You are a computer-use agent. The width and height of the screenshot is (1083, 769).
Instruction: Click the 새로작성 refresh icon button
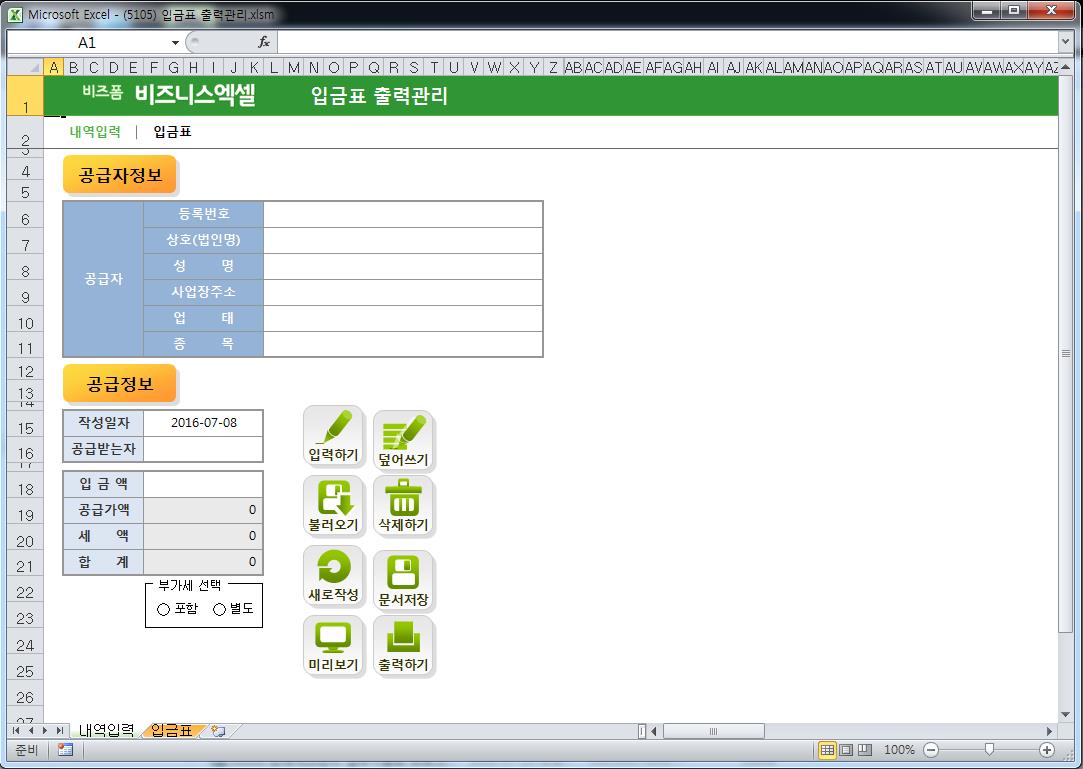(x=334, y=576)
